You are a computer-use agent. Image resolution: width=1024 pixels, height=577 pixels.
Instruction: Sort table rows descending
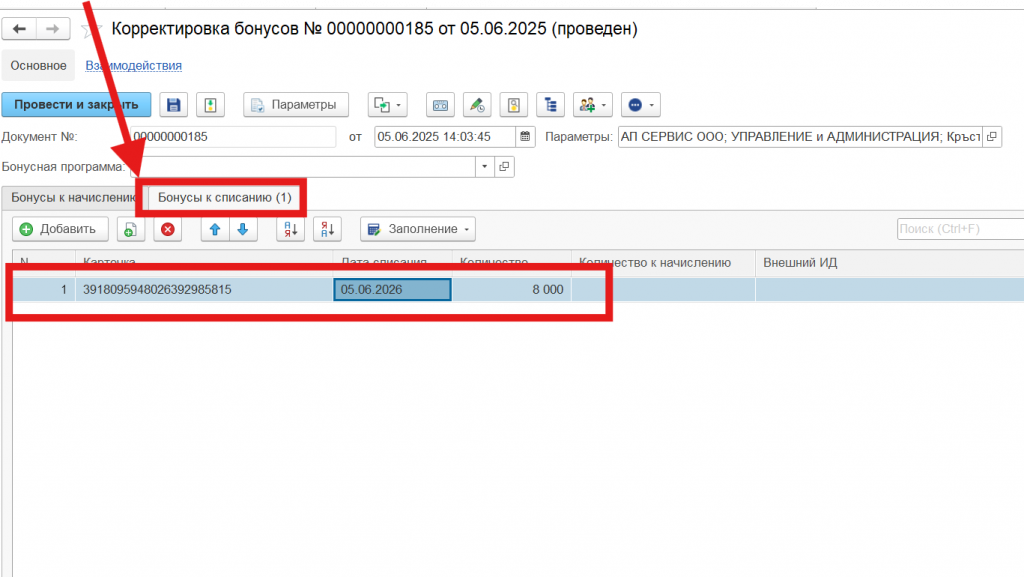327,230
